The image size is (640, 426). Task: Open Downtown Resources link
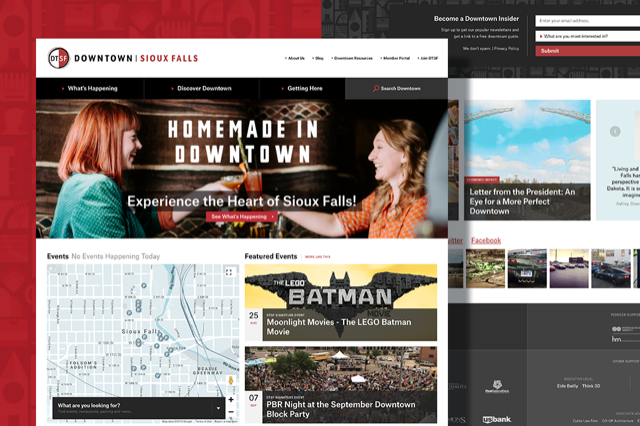[x=352, y=58]
